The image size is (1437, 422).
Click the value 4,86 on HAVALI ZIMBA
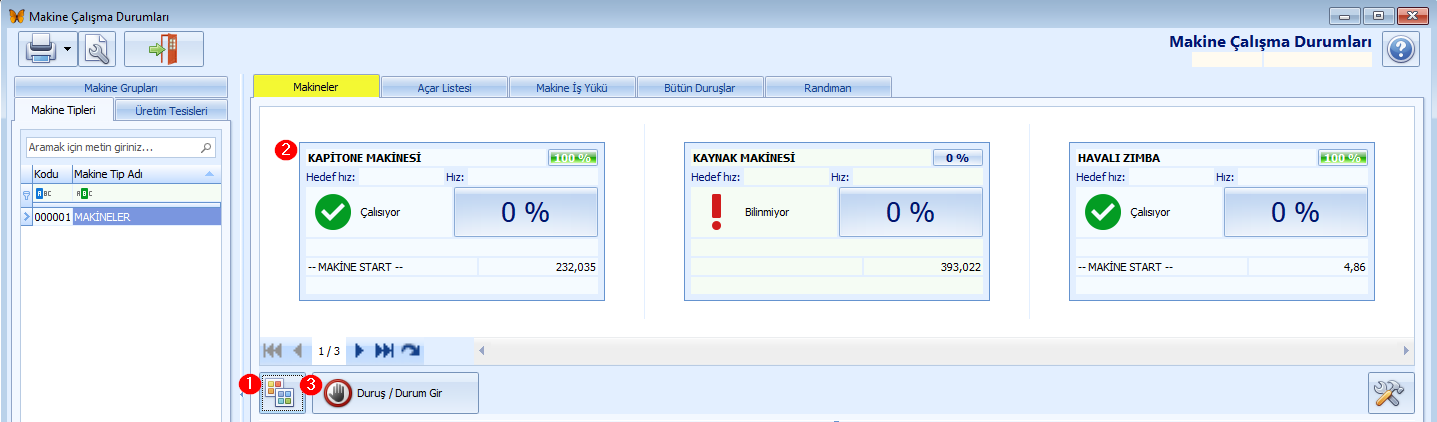coord(1354,268)
